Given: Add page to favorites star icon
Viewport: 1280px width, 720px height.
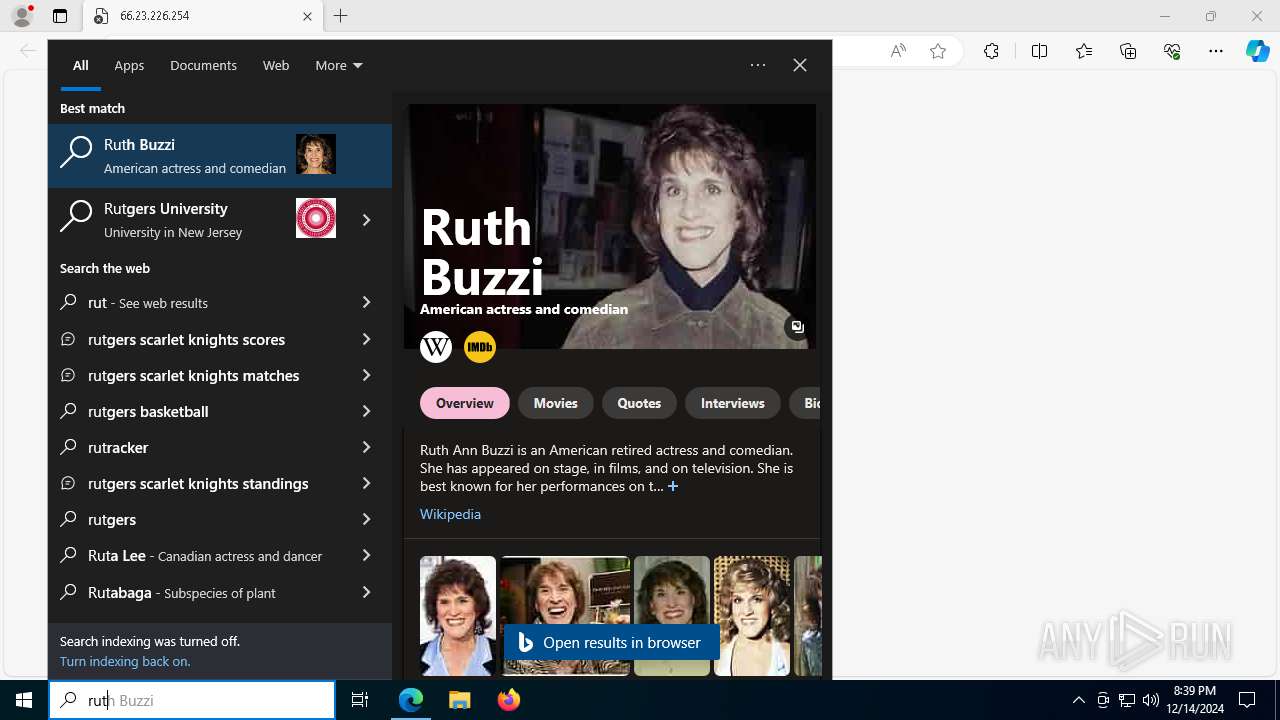Looking at the screenshot, I should pyautogui.click(x=938, y=51).
